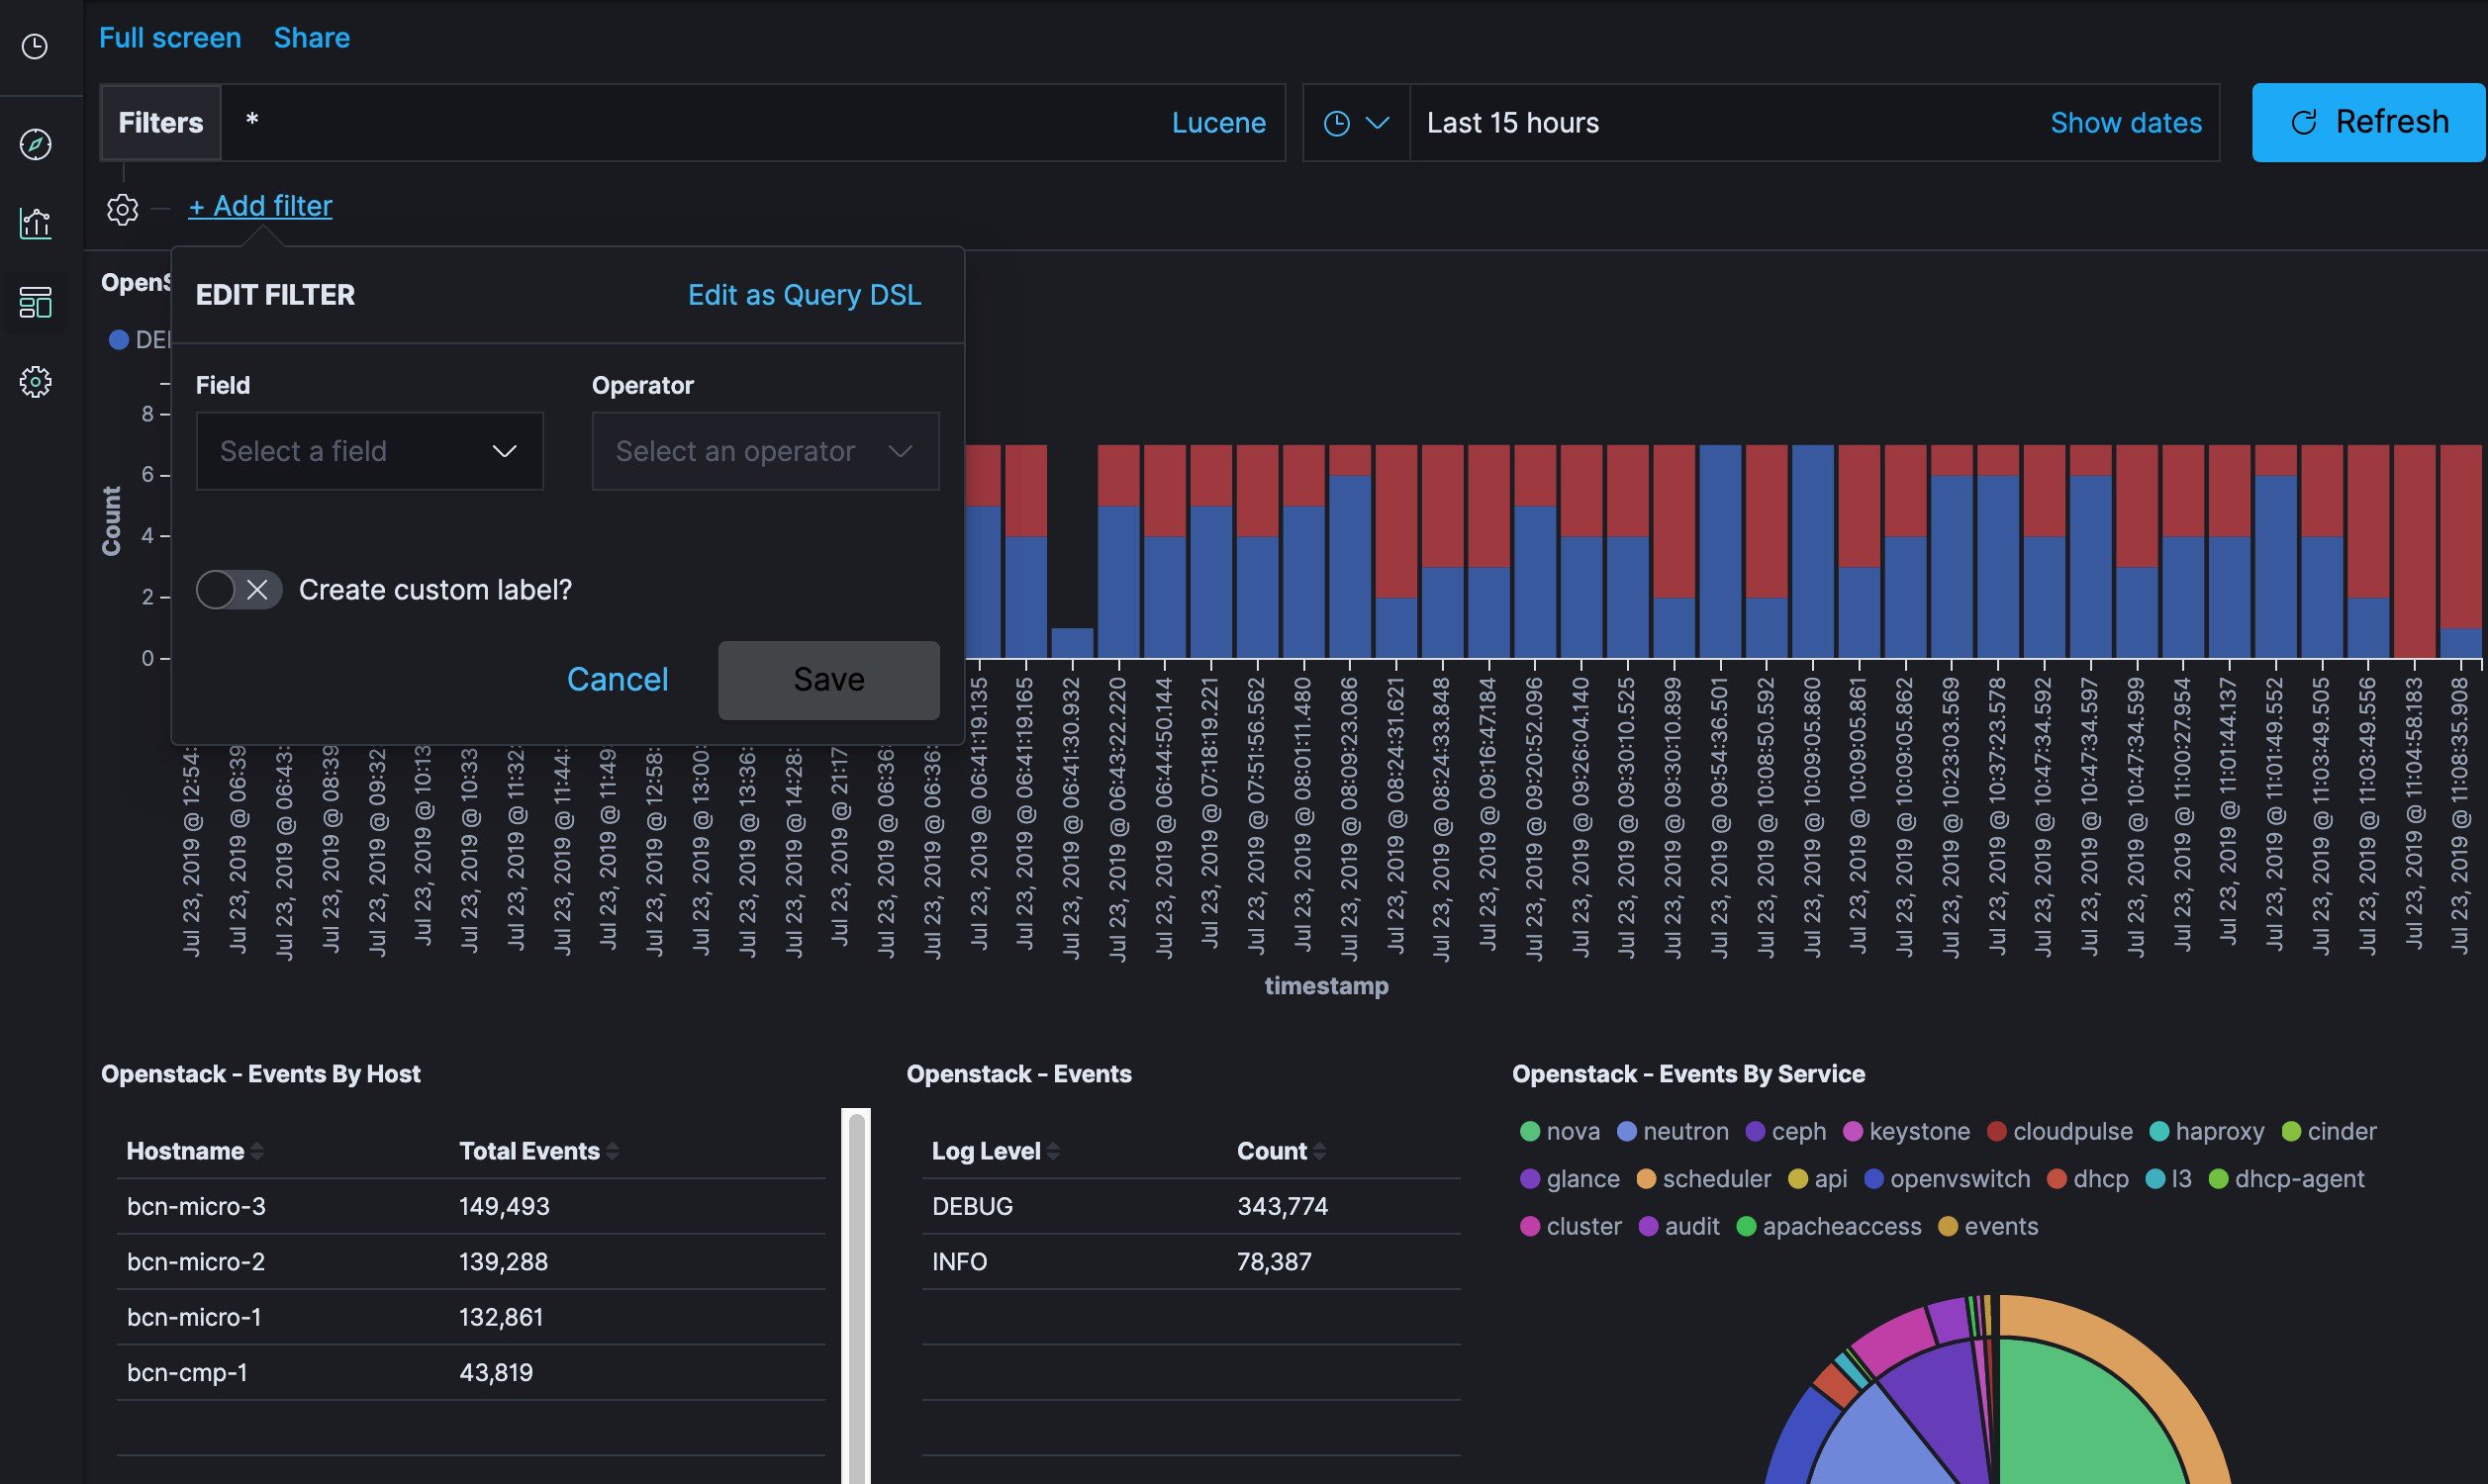The height and width of the screenshot is (1484, 2488).
Task: Open the quick time picker clock menu
Action: 1356,122
